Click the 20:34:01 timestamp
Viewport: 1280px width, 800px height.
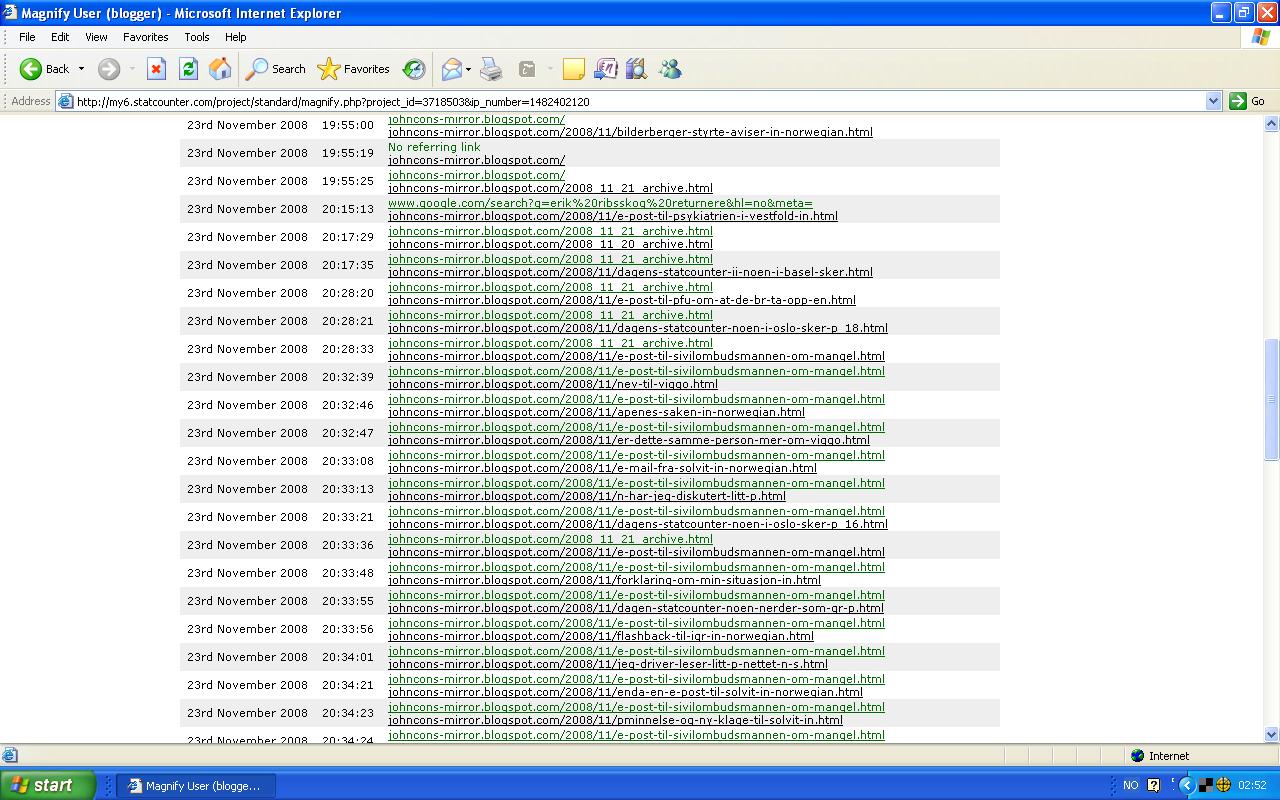coord(348,657)
